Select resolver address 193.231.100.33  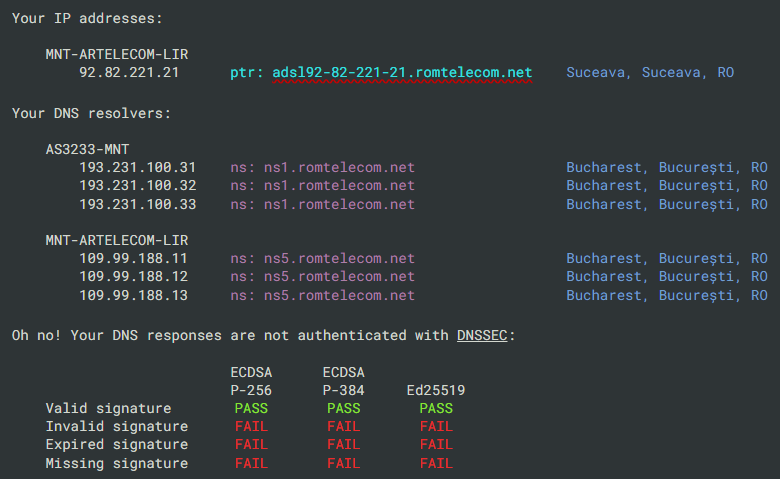click(137, 205)
